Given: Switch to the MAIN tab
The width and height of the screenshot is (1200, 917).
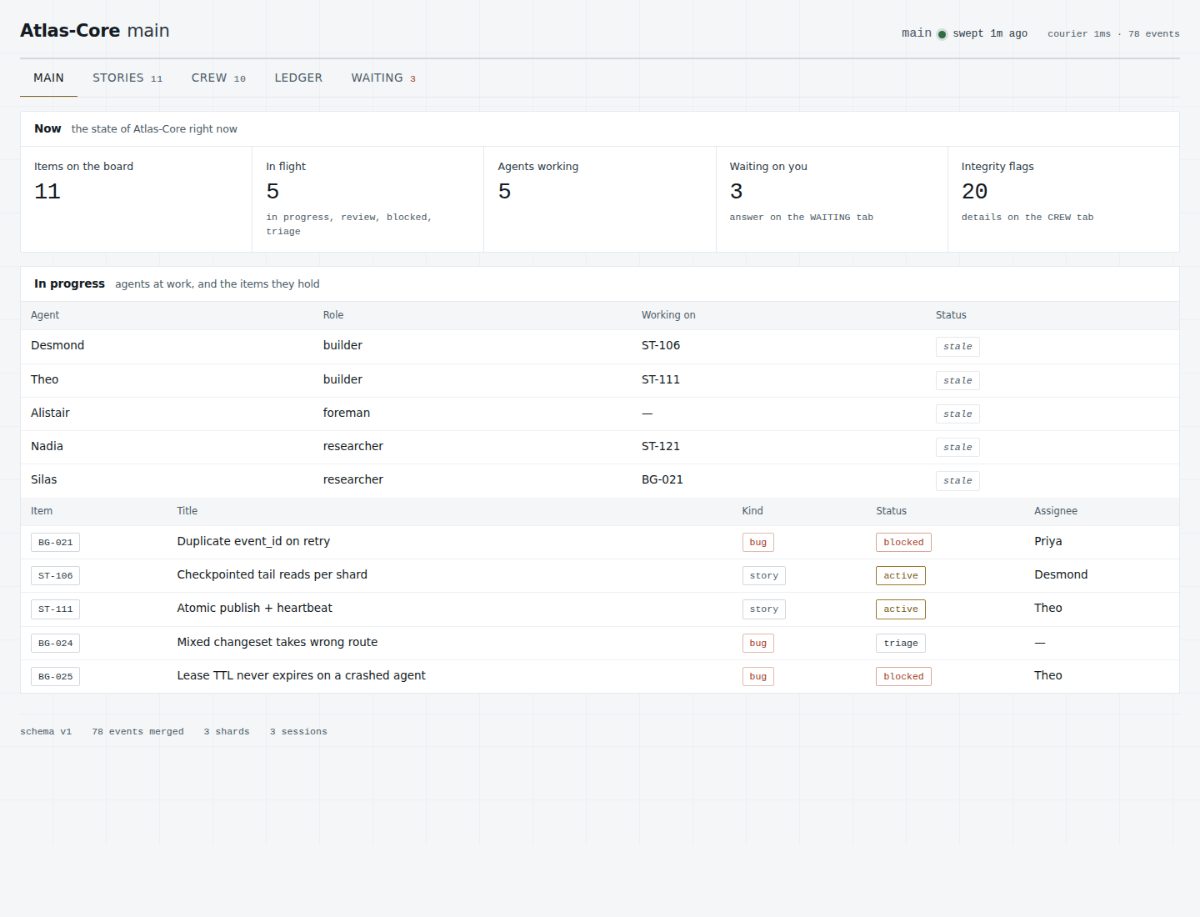Looking at the screenshot, I should 48,78.
